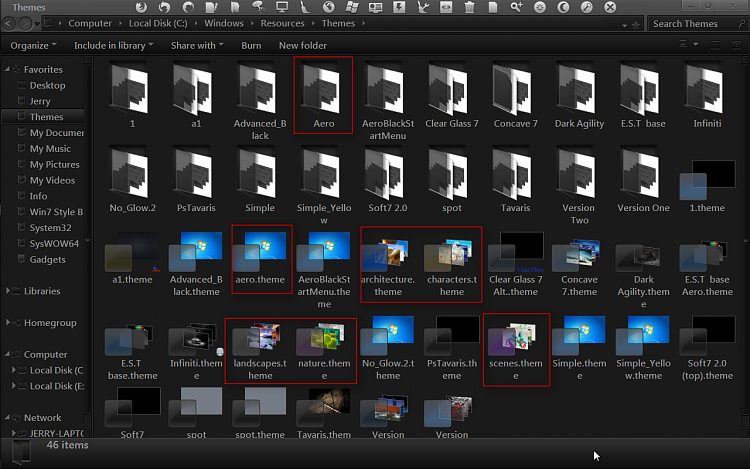Click the Change your view icon

coord(683,44)
